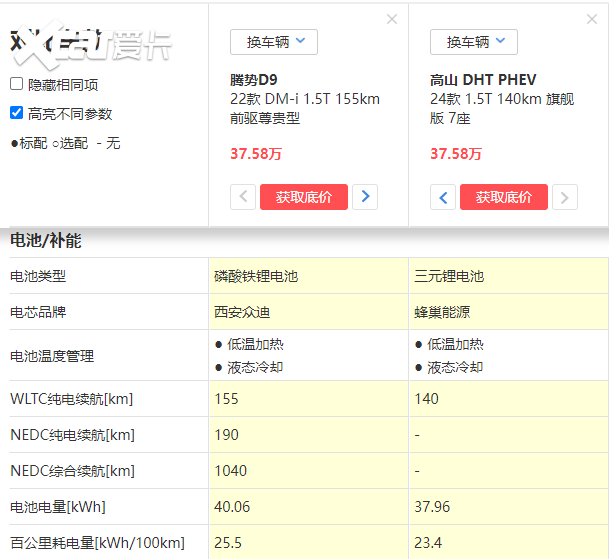Click left arrow under 腾势D9 column
Viewport: 609px width, 559px height.
243,197
